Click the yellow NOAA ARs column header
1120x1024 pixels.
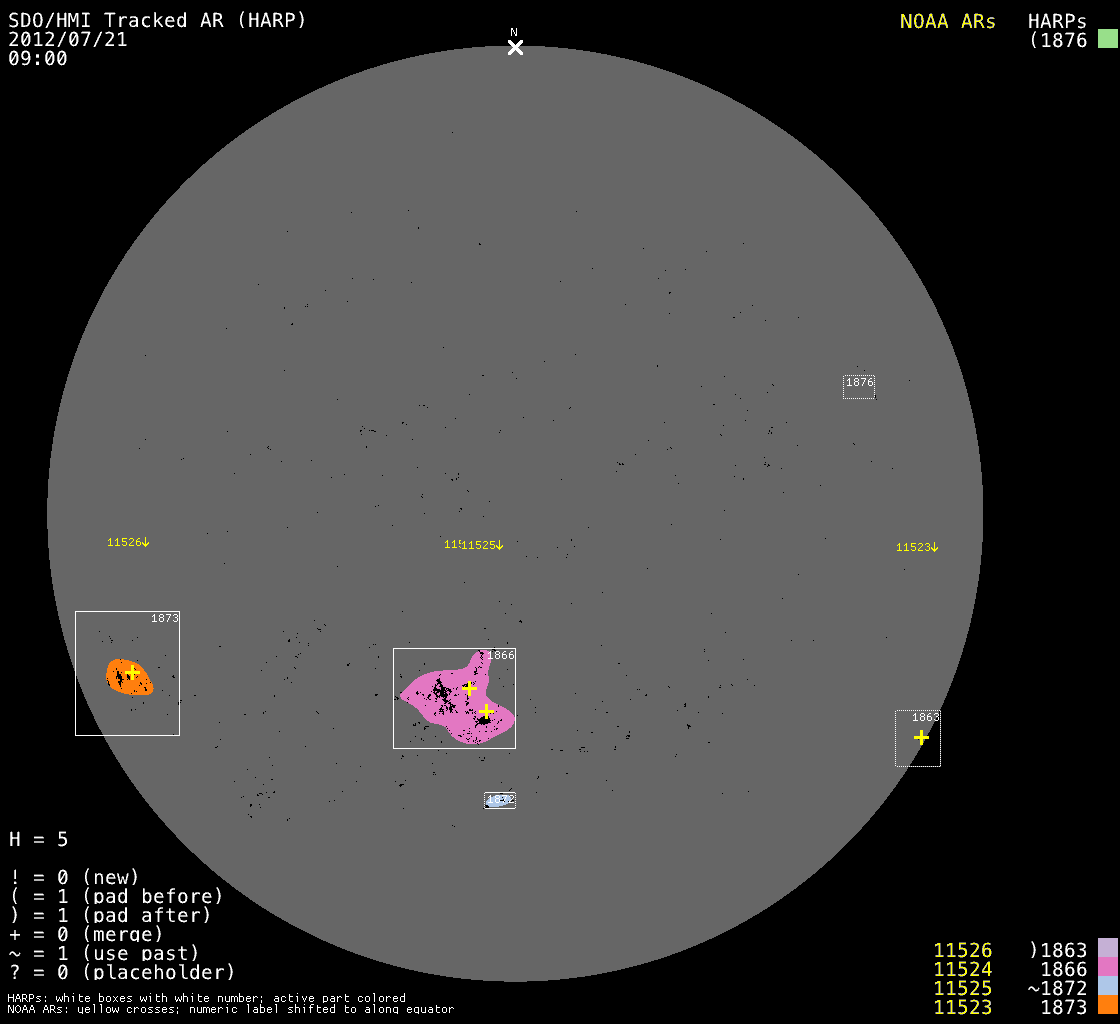tap(947, 21)
